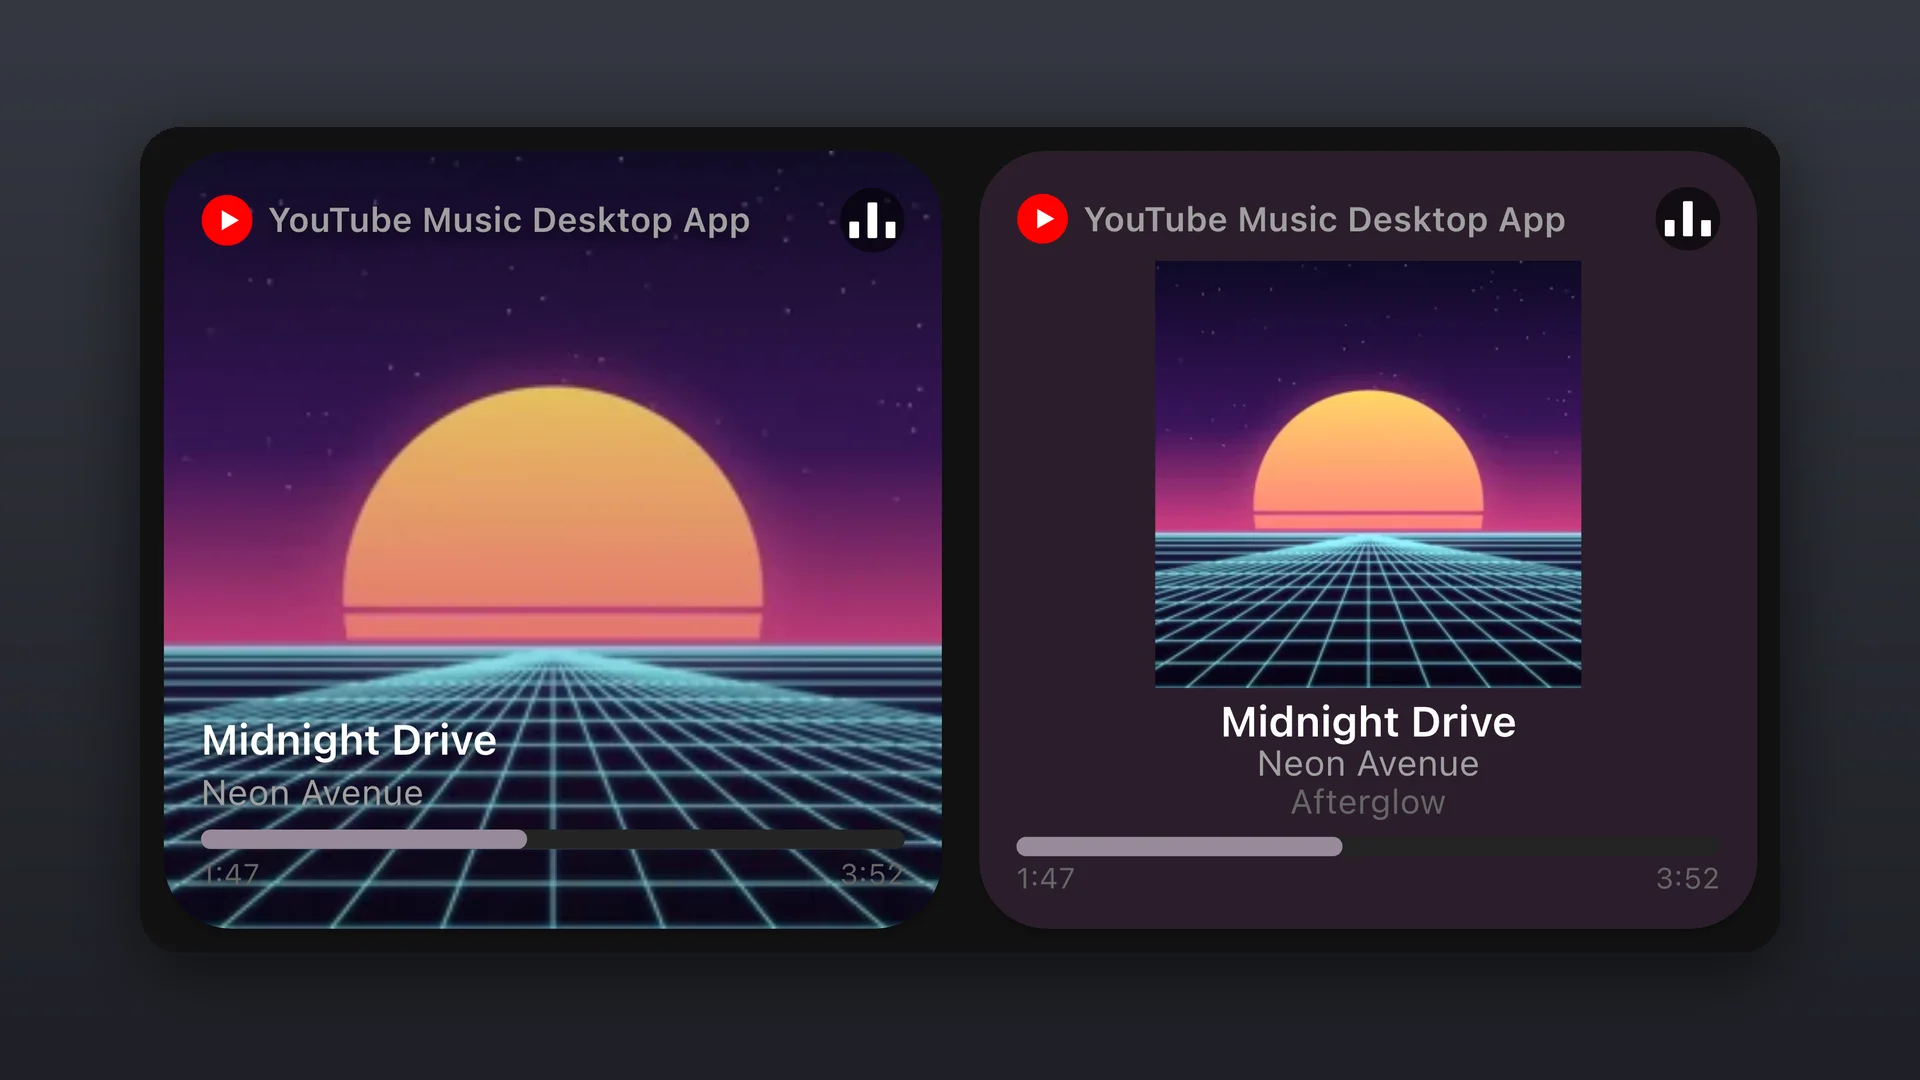This screenshot has height=1080, width=1920.
Task: Click the 1:47 elapsed time in left widget
Action: 231,874
